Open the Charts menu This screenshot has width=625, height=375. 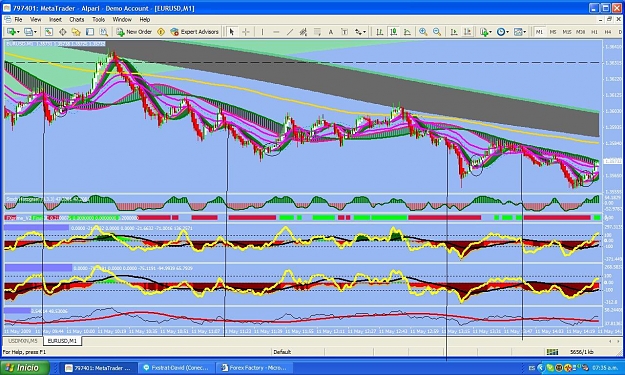click(77, 19)
